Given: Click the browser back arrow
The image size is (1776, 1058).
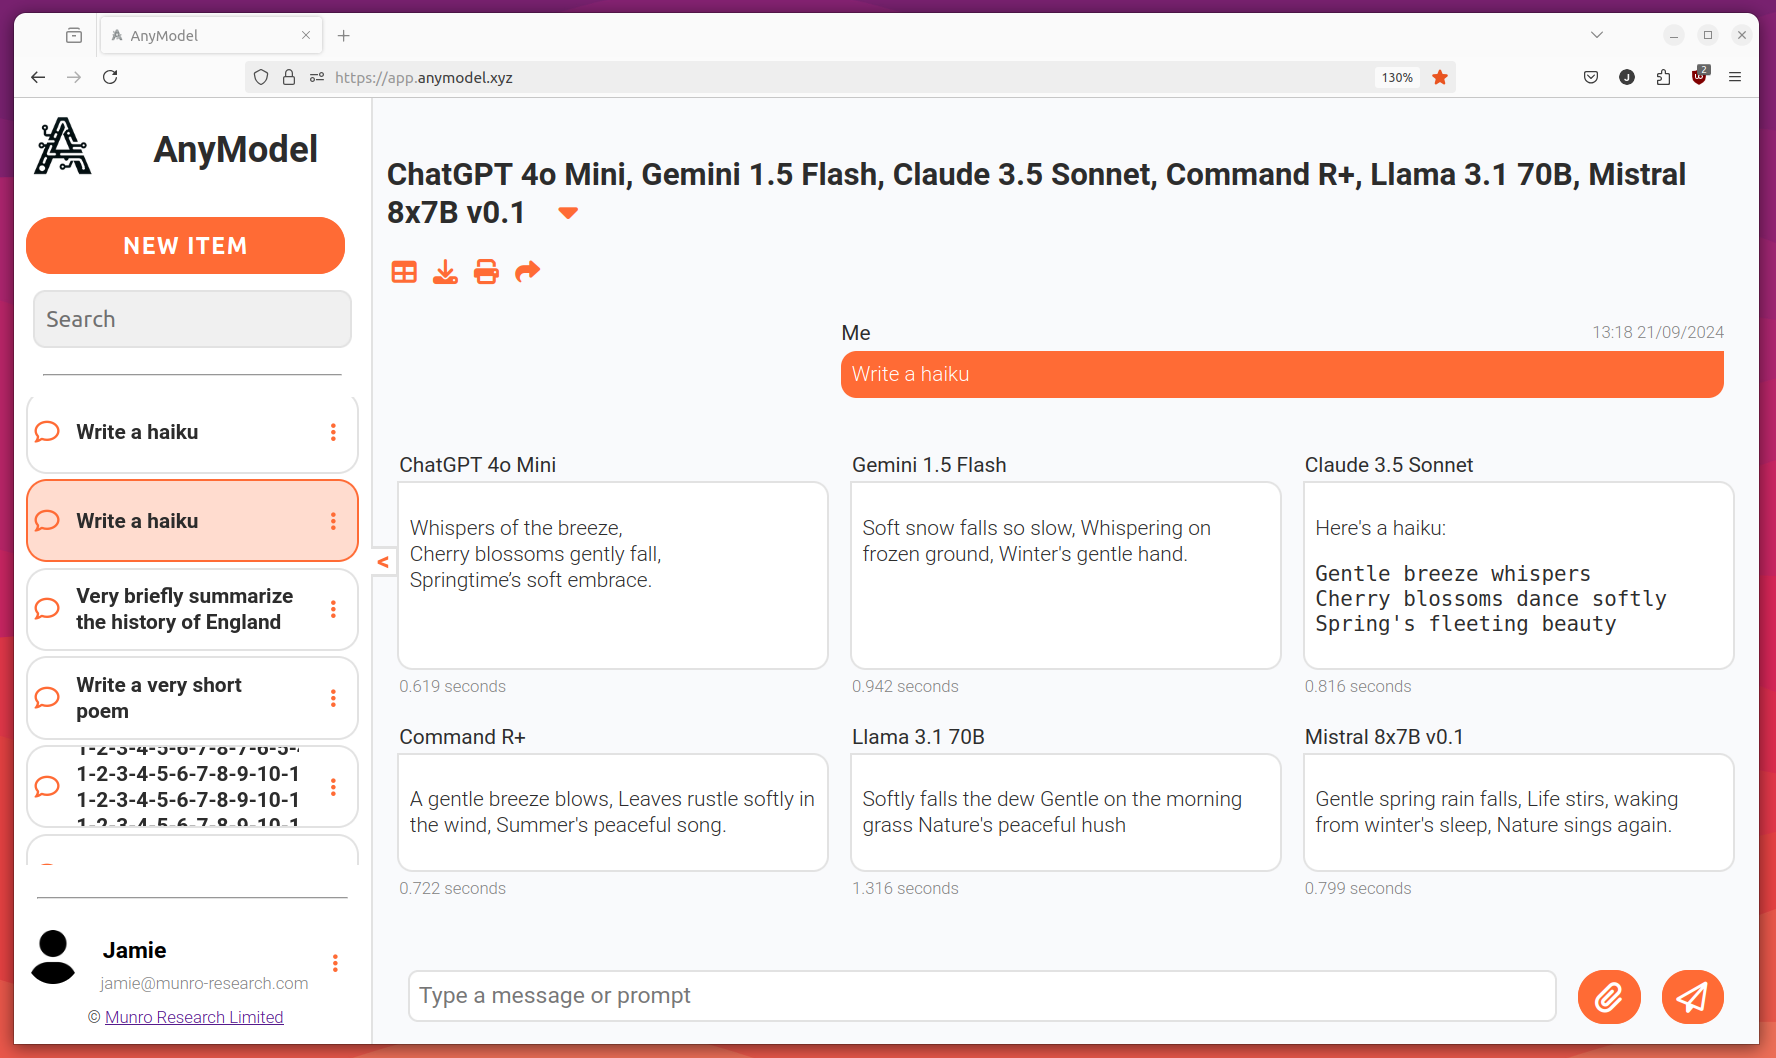Looking at the screenshot, I should tap(38, 77).
